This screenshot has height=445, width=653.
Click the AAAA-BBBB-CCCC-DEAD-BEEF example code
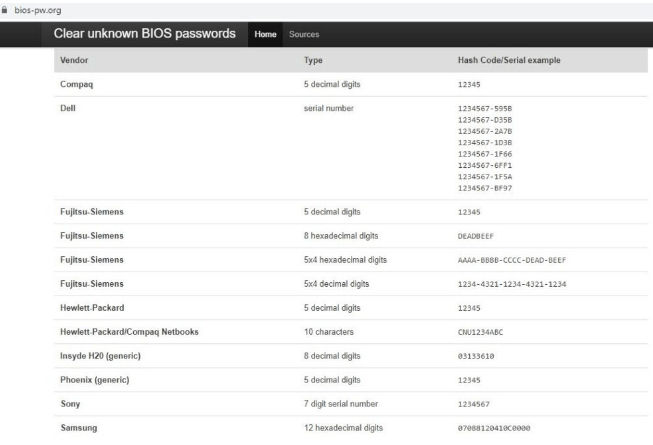511,260
